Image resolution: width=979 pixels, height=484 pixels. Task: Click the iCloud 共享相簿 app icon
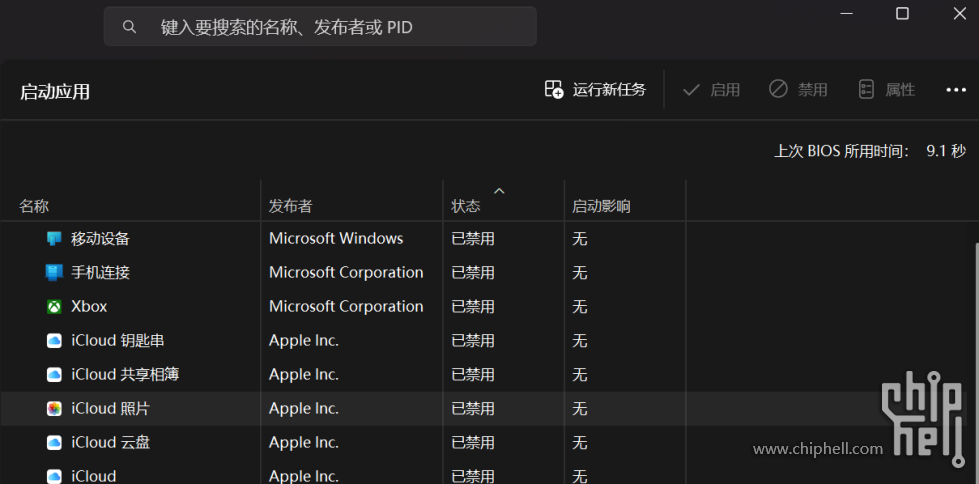pyautogui.click(x=54, y=374)
